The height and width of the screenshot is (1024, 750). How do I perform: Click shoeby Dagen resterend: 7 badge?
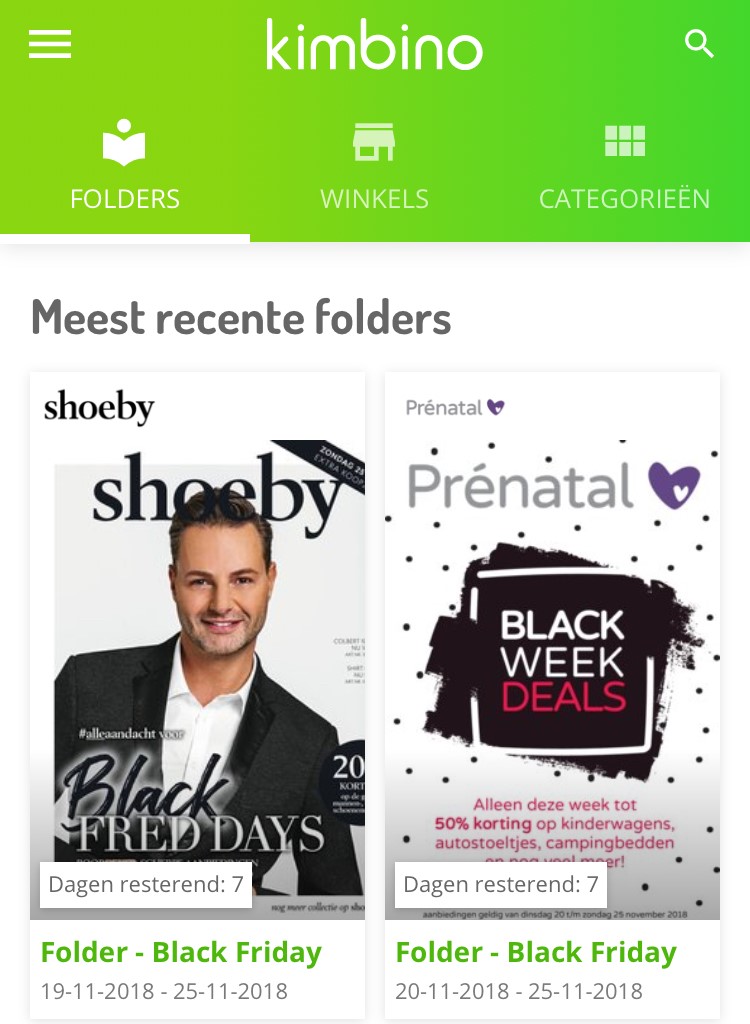click(146, 884)
